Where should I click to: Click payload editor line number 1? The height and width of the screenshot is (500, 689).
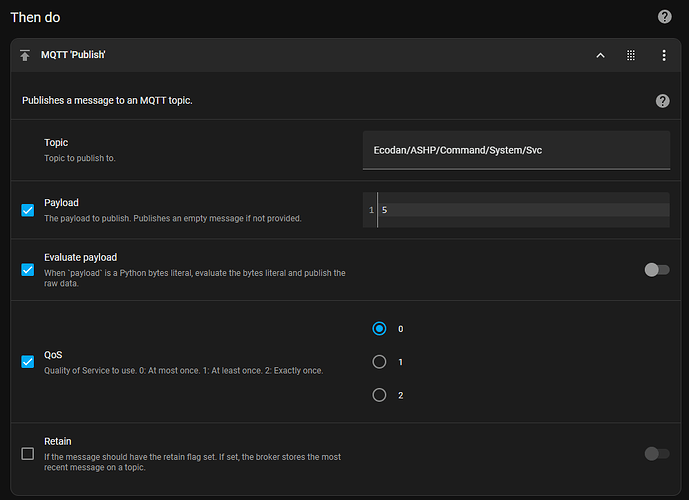pyautogui.click(x=371, y=210)
